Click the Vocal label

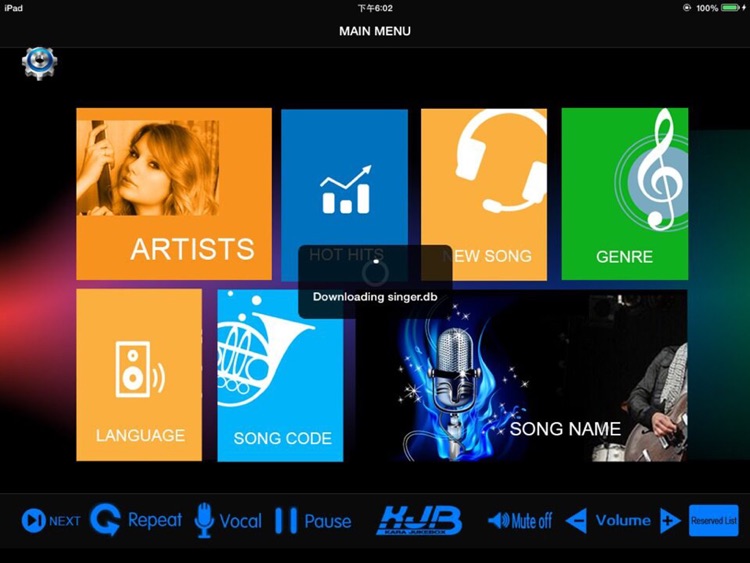click(241, 521)
